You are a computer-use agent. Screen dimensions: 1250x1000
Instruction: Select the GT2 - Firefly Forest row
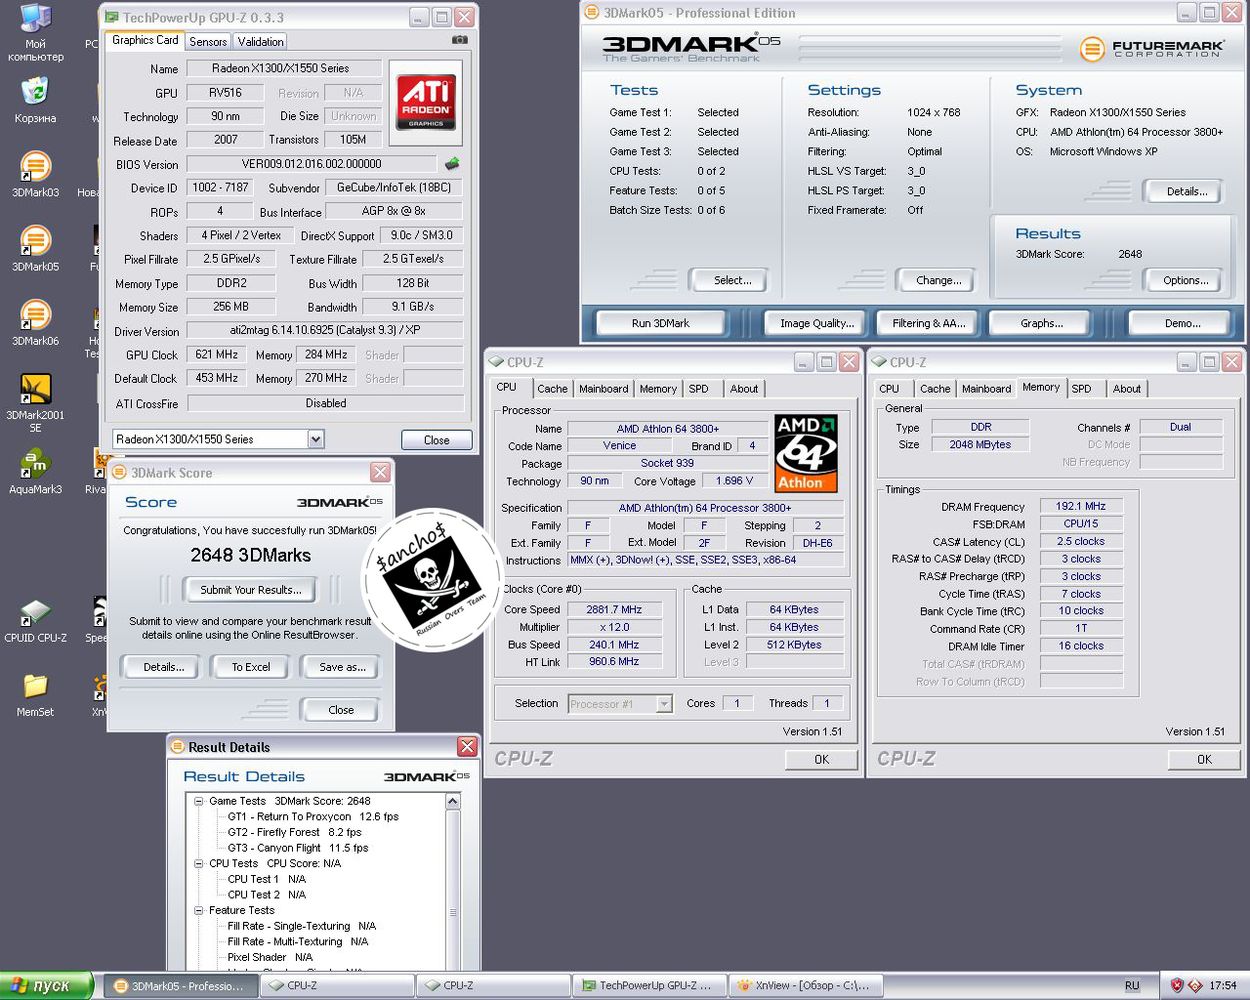(294, 832)
